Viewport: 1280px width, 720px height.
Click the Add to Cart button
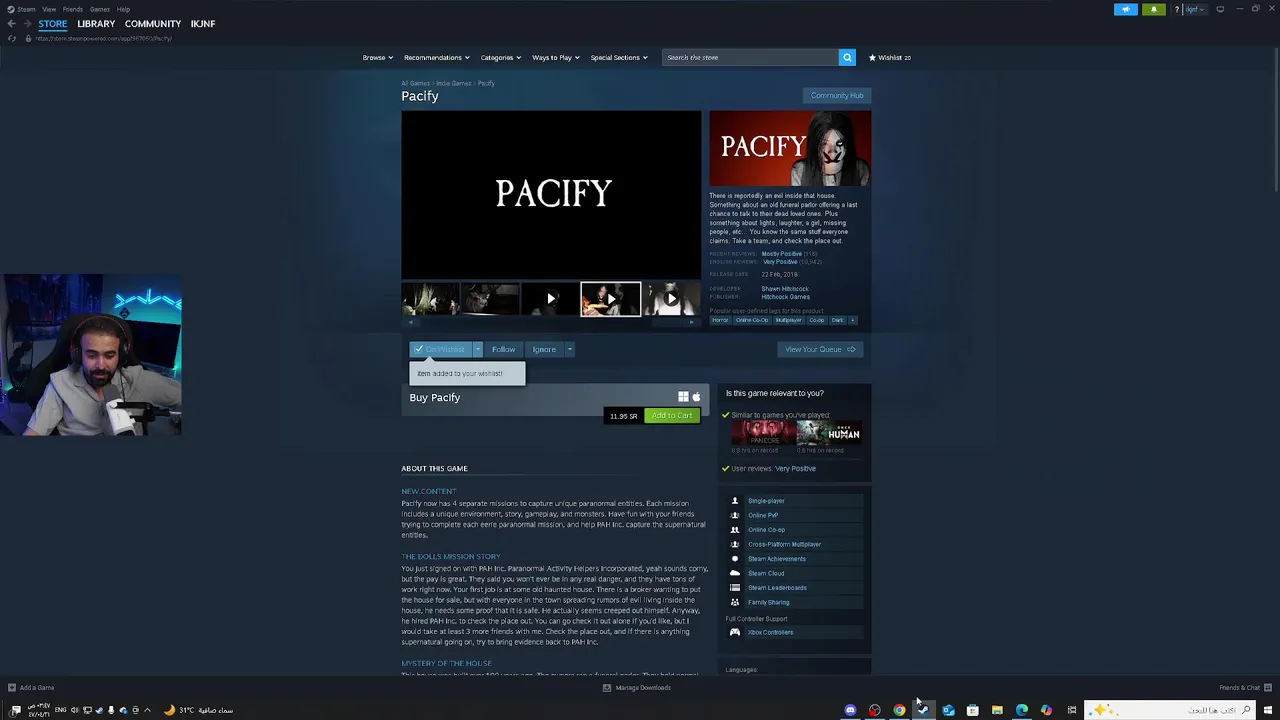pos(672,416)
